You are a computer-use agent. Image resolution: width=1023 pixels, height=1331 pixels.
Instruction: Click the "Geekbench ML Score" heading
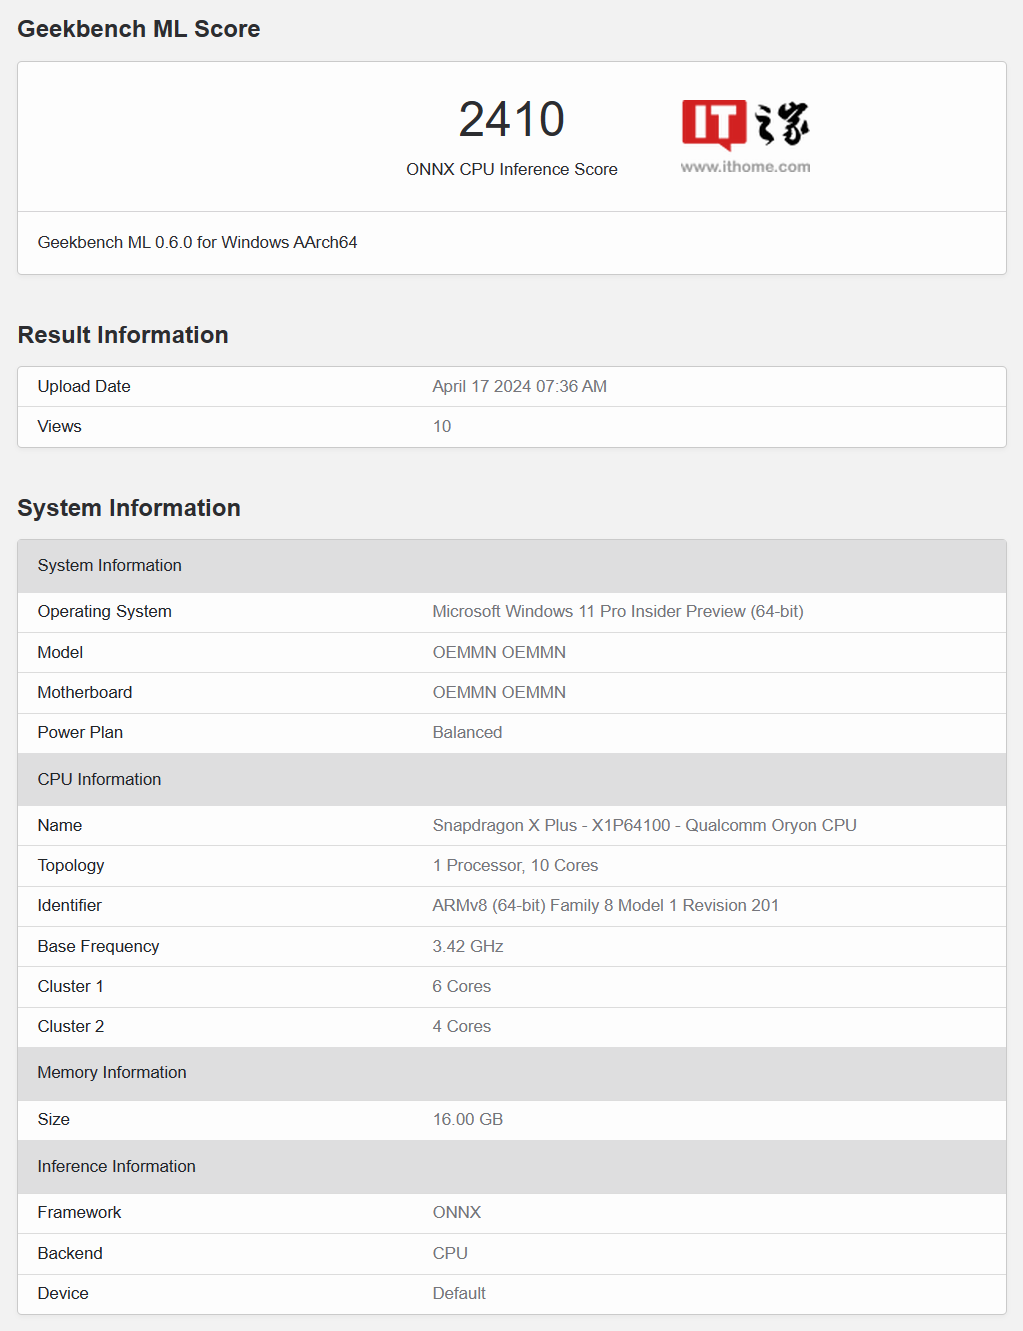(139, 29)
